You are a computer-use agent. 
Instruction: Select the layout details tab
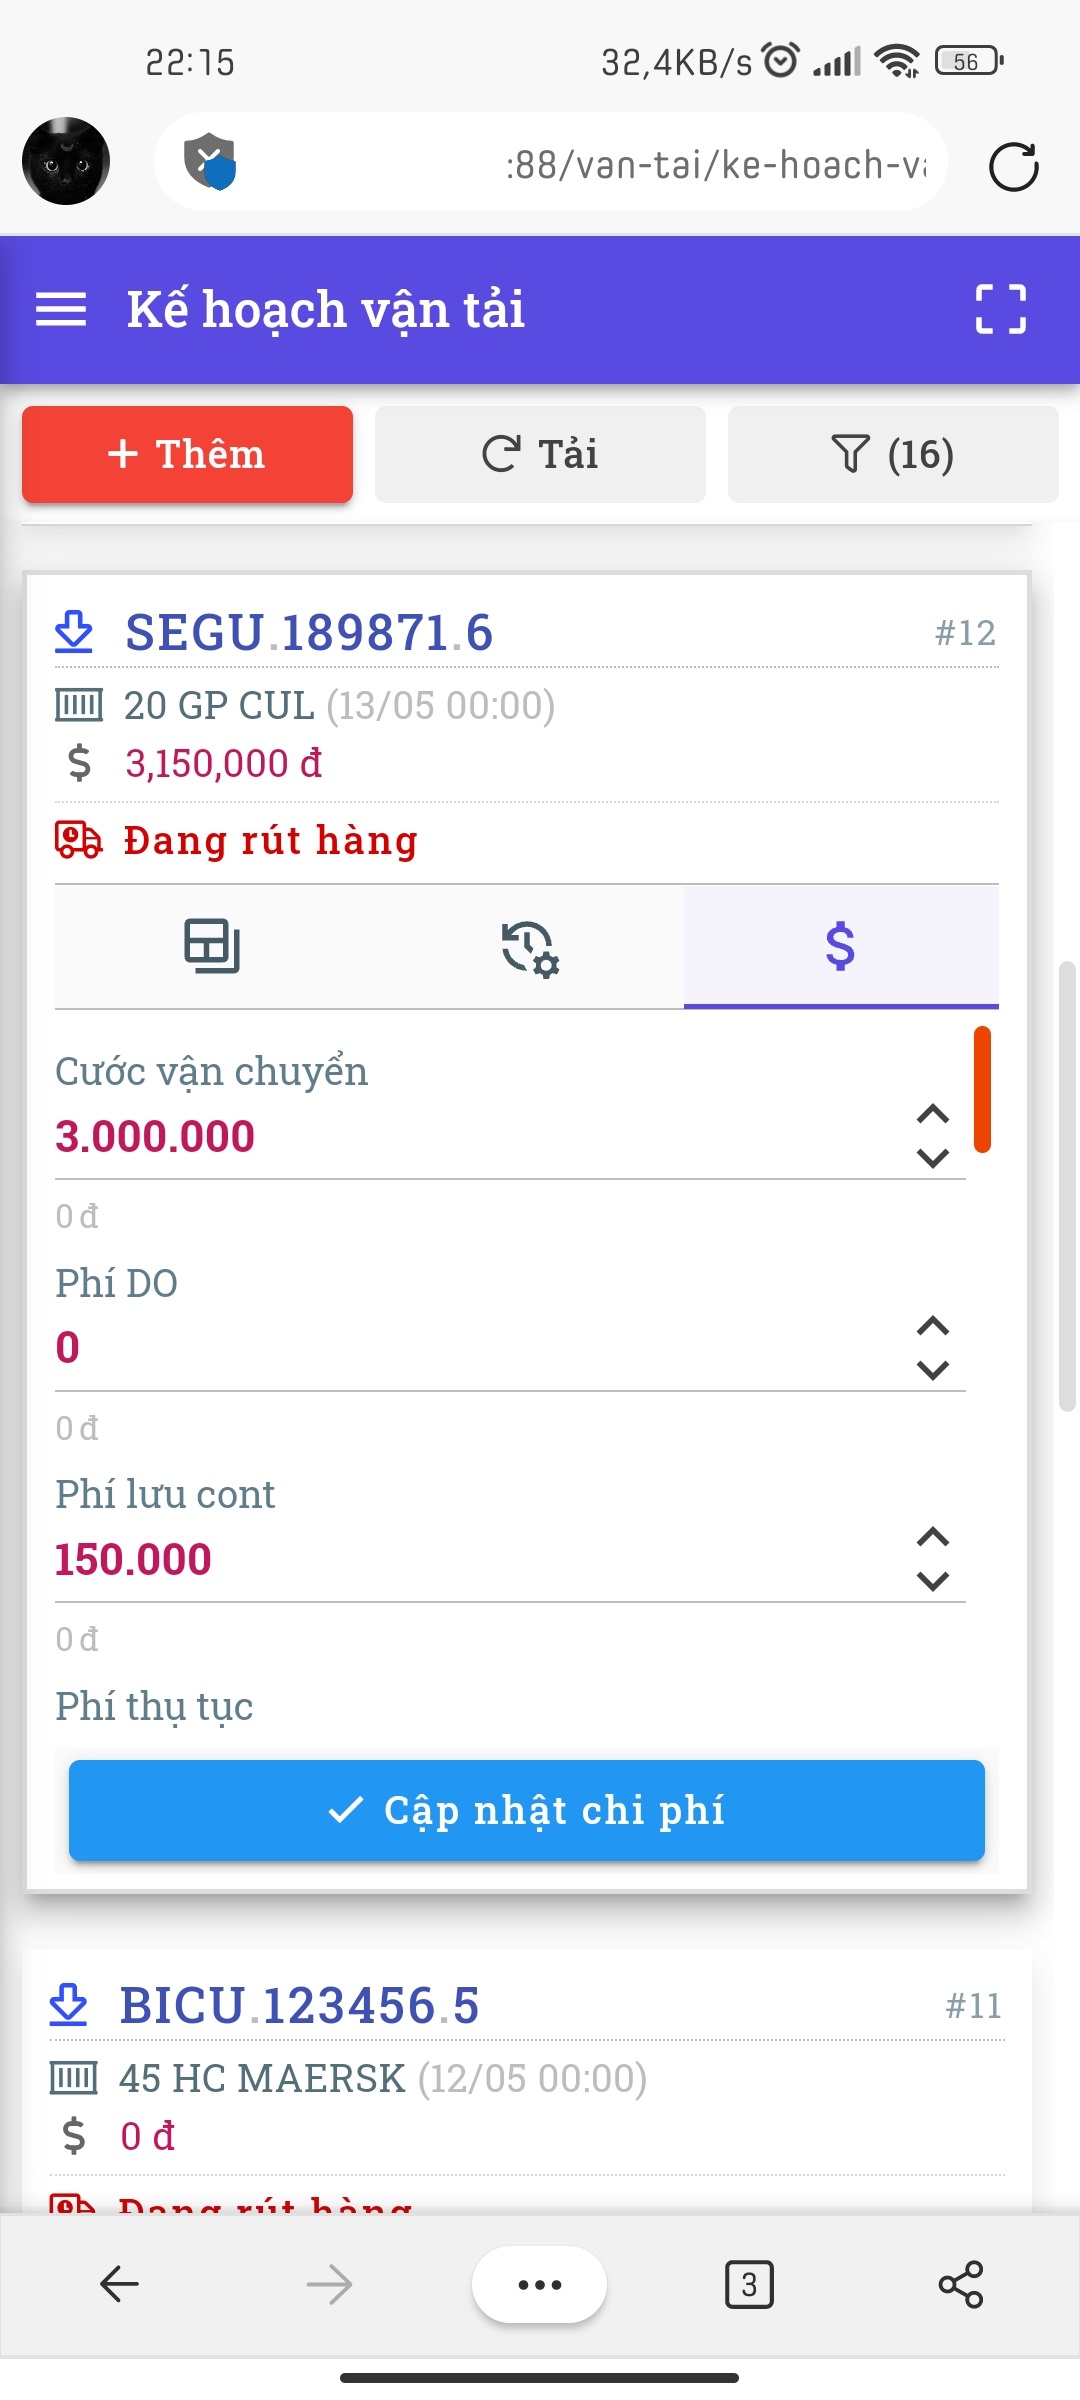[x=212, y=946]
